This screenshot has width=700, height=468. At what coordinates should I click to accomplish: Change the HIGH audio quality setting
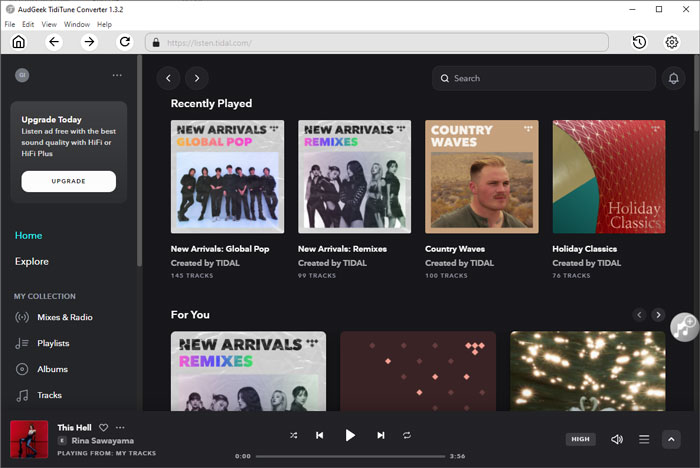click(x=580, y=439)
